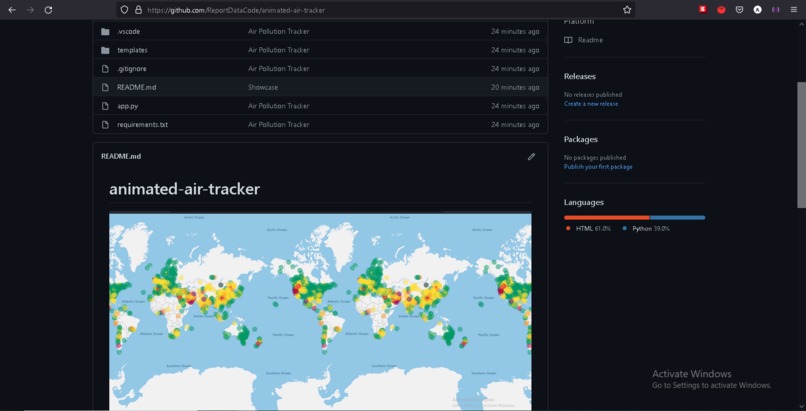Click the 20 minutes ago timestamp
The image size is (806, 411).
[515, 87]
